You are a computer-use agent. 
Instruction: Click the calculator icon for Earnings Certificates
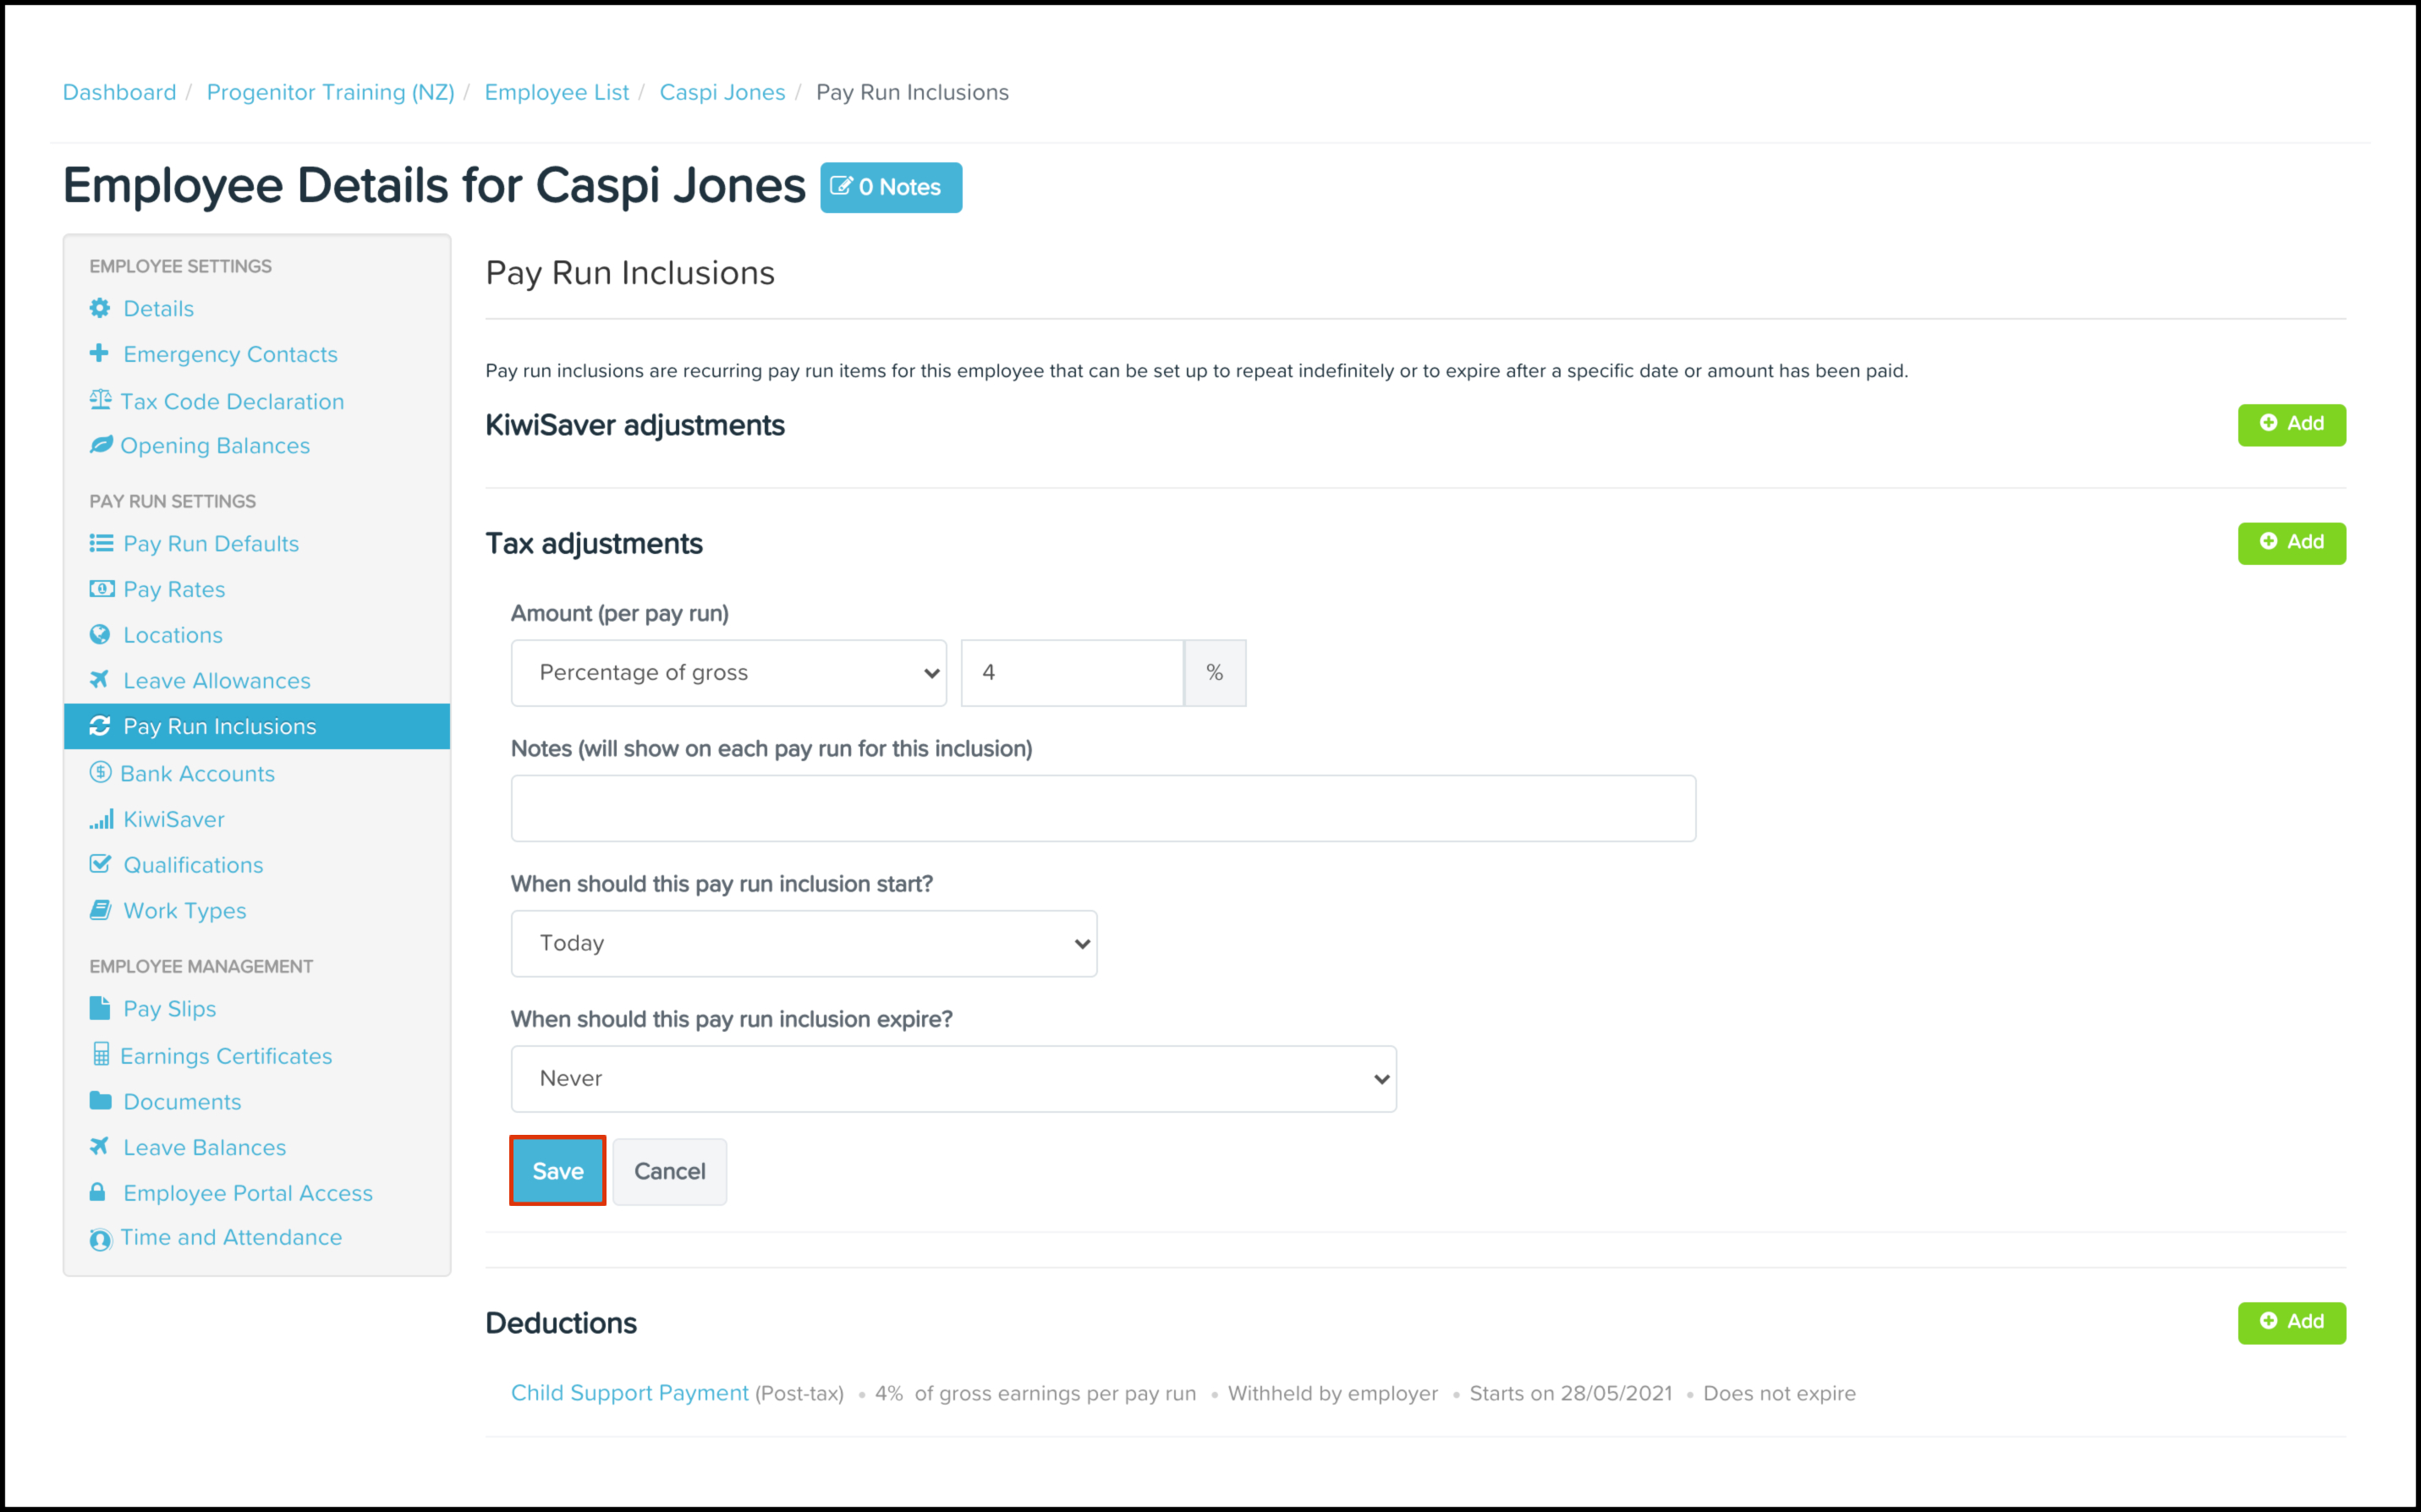coord(101,1055)
